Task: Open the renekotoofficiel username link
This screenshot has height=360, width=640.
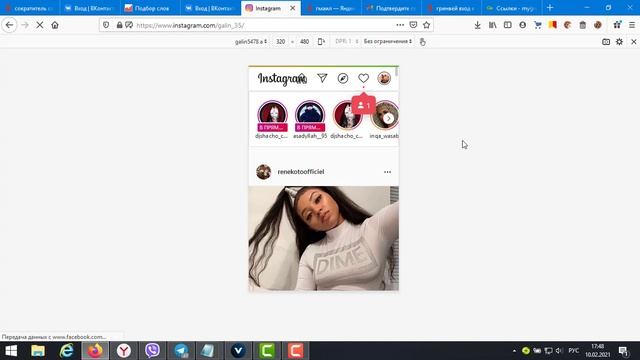Action: click(x=301, y=172)
